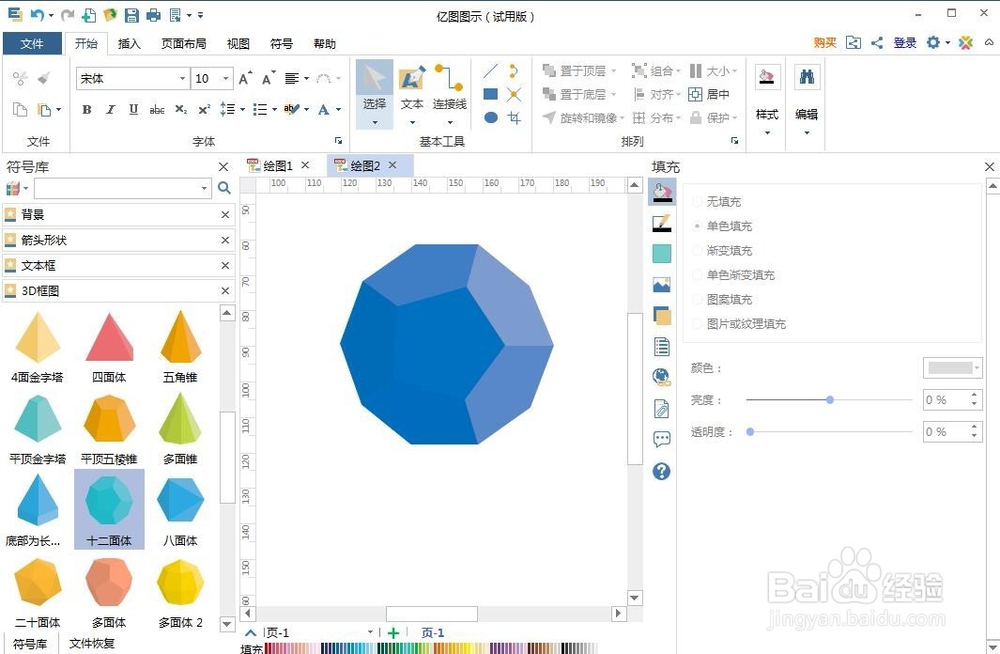Apply strikethrough formatting
The width and height of the screenshot is (1000, 654).
[x=157, y=110]
